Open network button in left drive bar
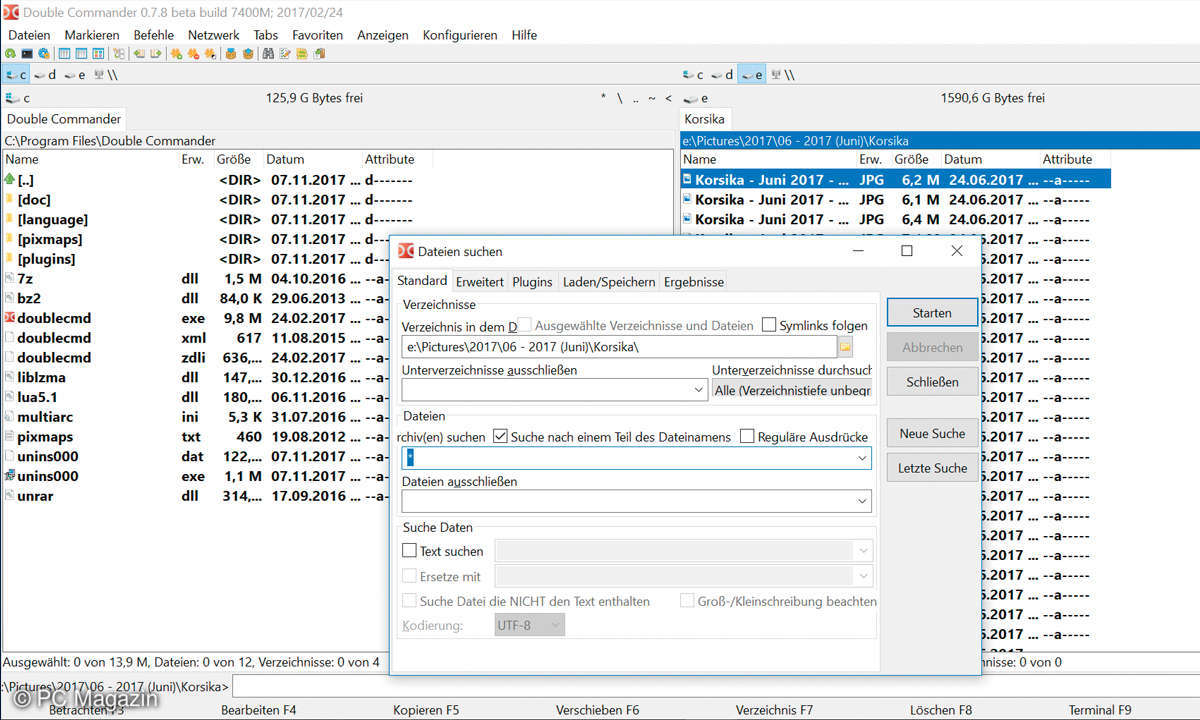Screen dimensions: 1200x720 [x=105, y=74]
